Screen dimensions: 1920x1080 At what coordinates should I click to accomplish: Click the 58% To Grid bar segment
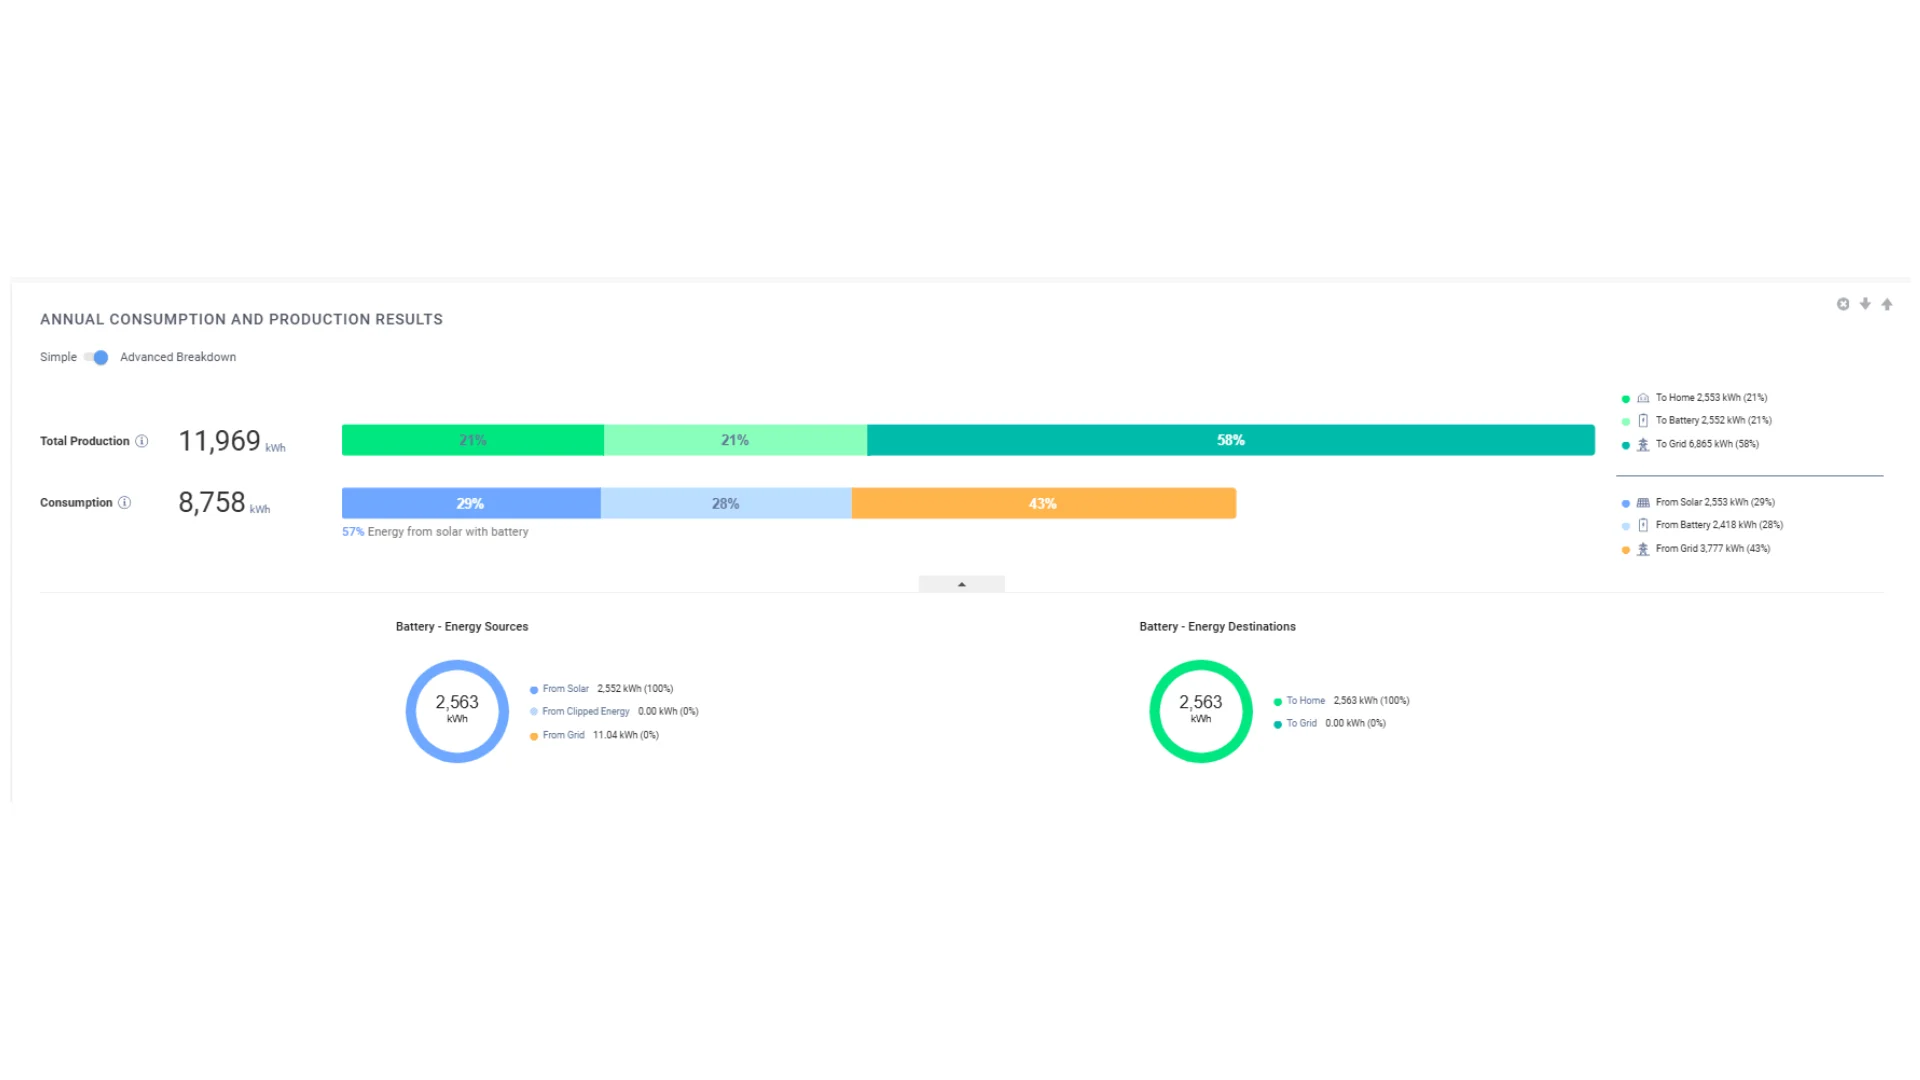(1231, 440)
